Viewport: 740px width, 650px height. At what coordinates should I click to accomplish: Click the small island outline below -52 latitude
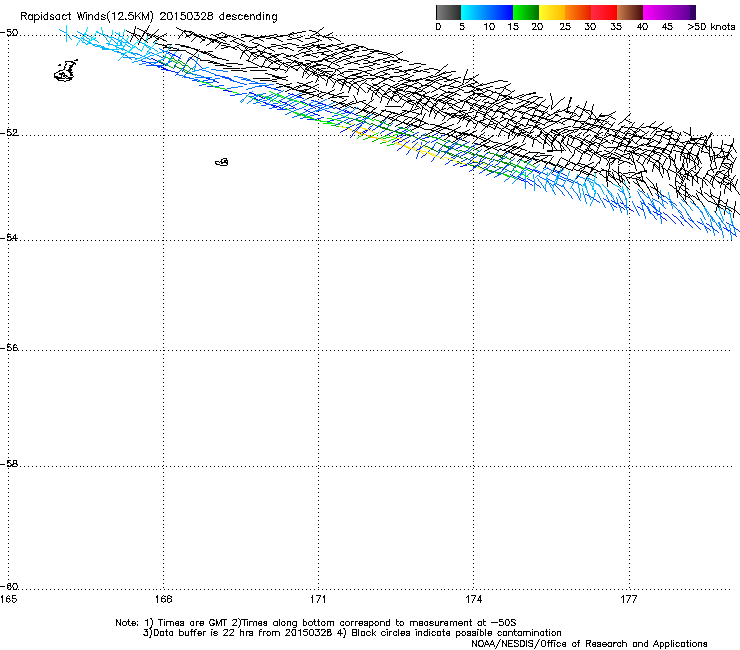(222, 162)
